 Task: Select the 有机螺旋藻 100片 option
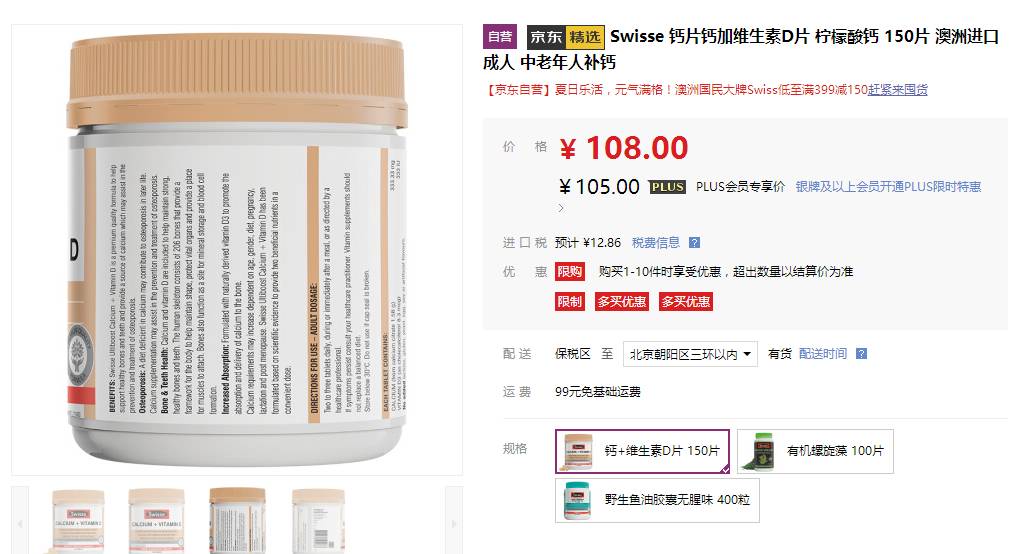(815, 451)
